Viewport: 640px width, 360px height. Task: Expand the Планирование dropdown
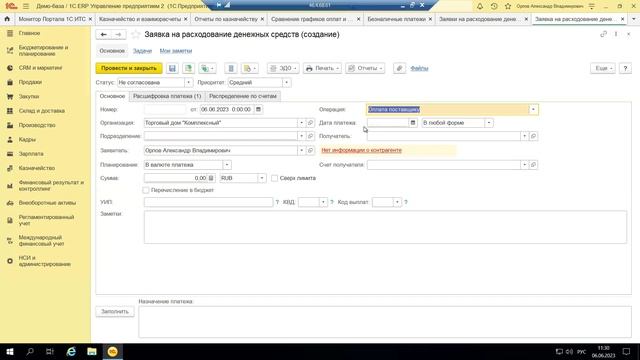click(227, 164)
